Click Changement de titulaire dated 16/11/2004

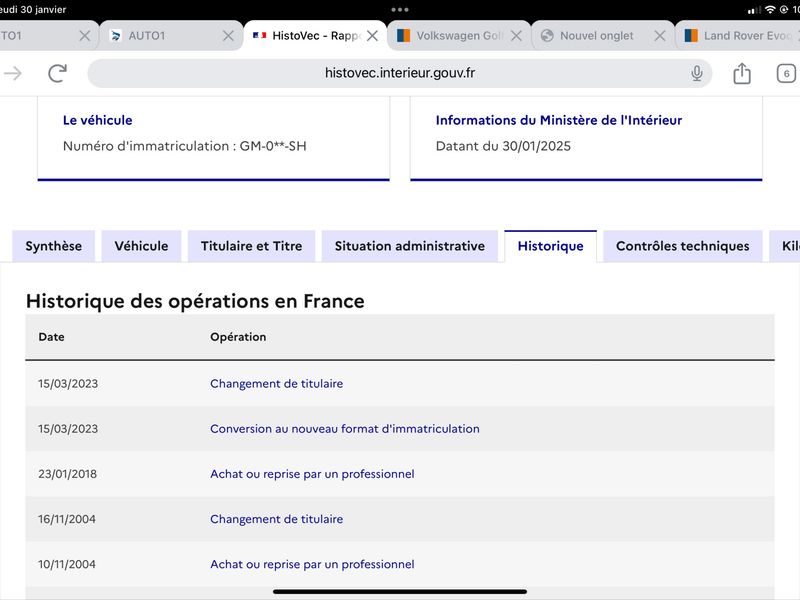click(277, 519)
